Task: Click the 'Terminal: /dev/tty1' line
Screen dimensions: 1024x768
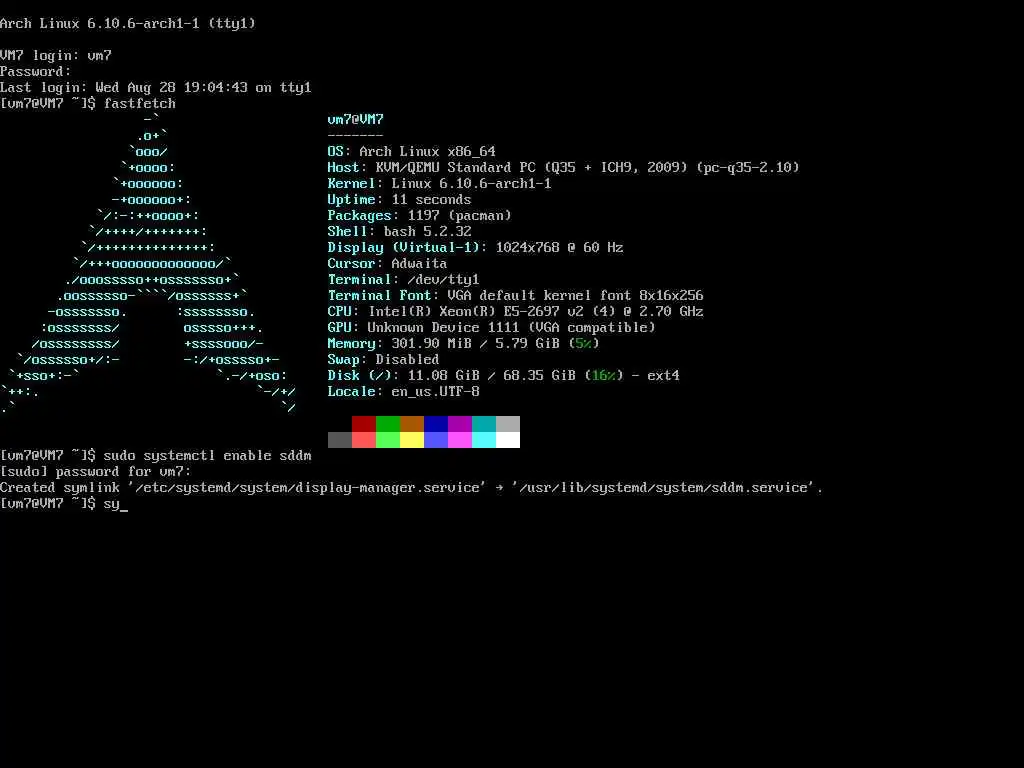Action: point(403,280)
